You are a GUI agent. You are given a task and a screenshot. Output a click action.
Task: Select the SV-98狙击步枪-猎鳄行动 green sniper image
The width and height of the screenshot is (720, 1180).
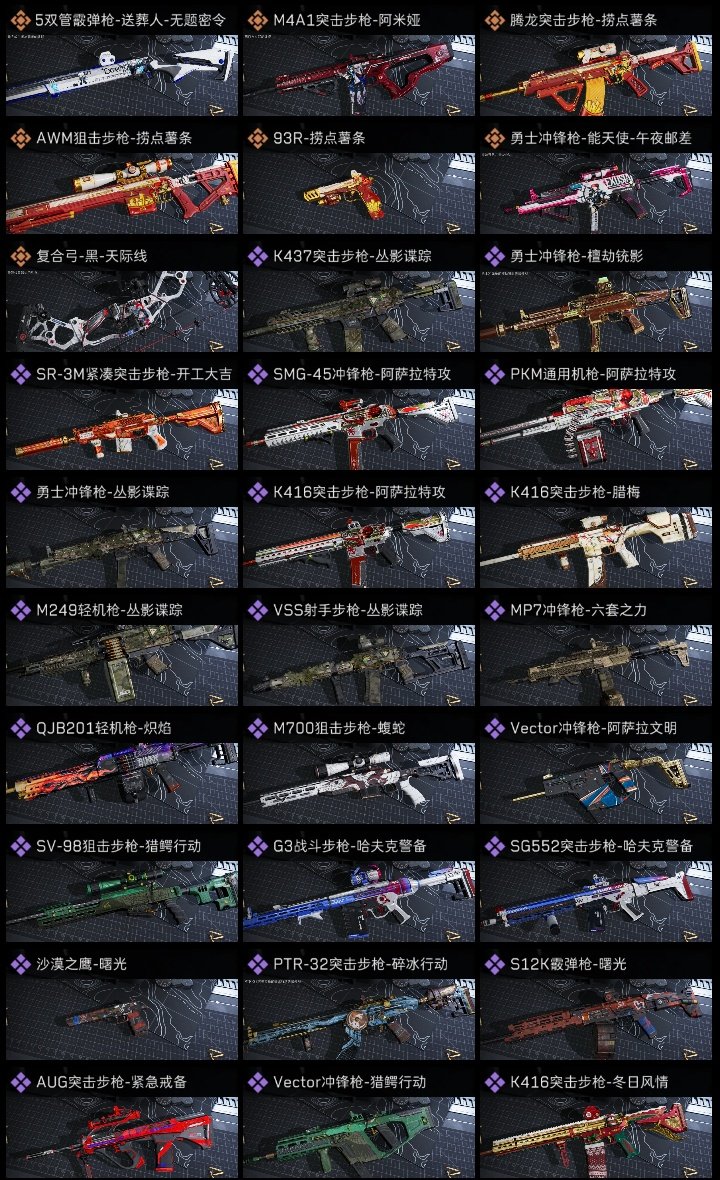click(x=122, y=902)
